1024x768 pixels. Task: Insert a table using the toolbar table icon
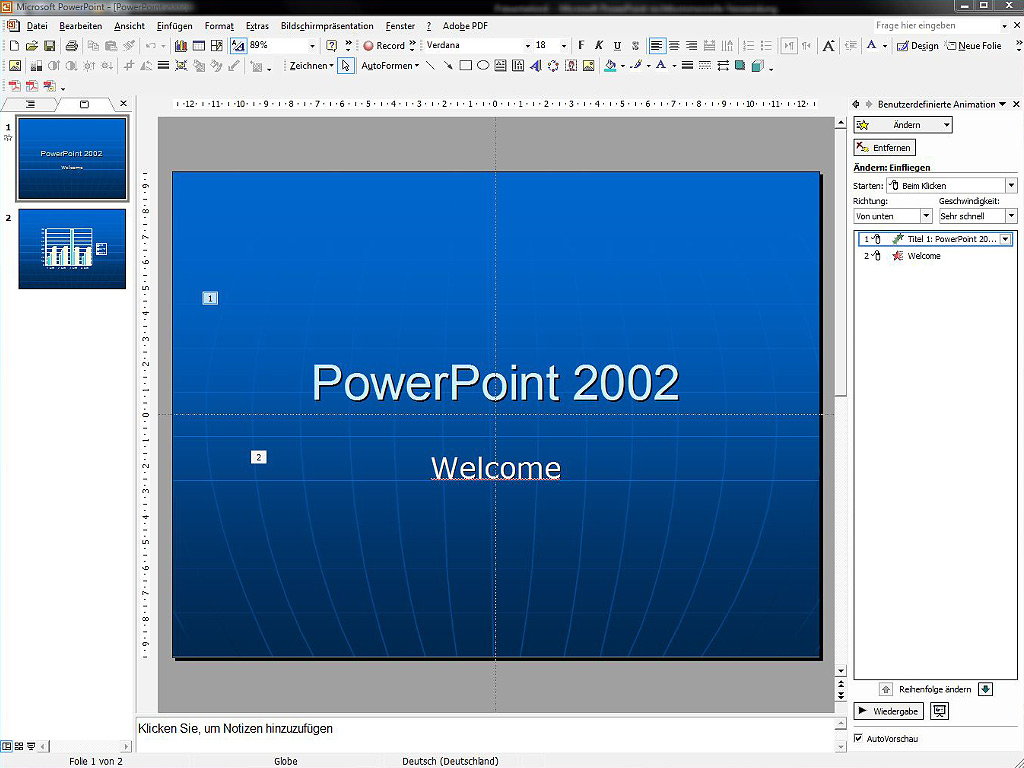click(x=199, y=46)
